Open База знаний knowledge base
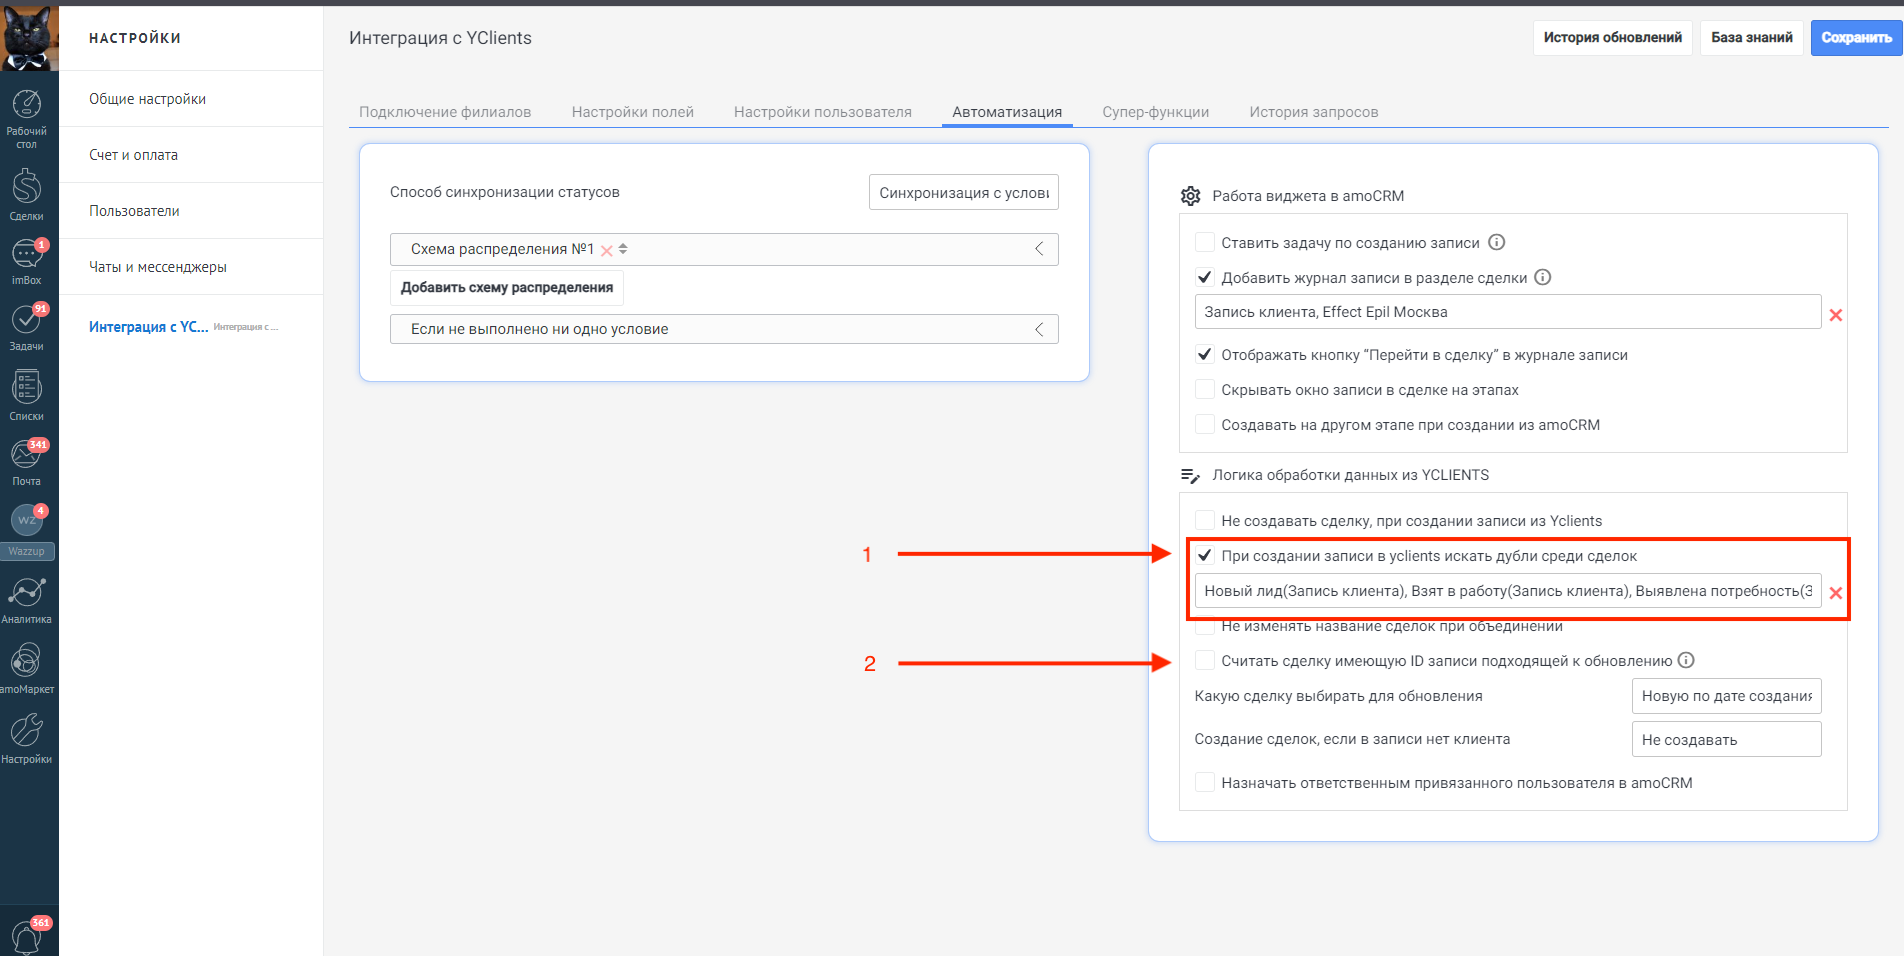This screenshot has height=956, width=1904. [x=1752, y=38]
